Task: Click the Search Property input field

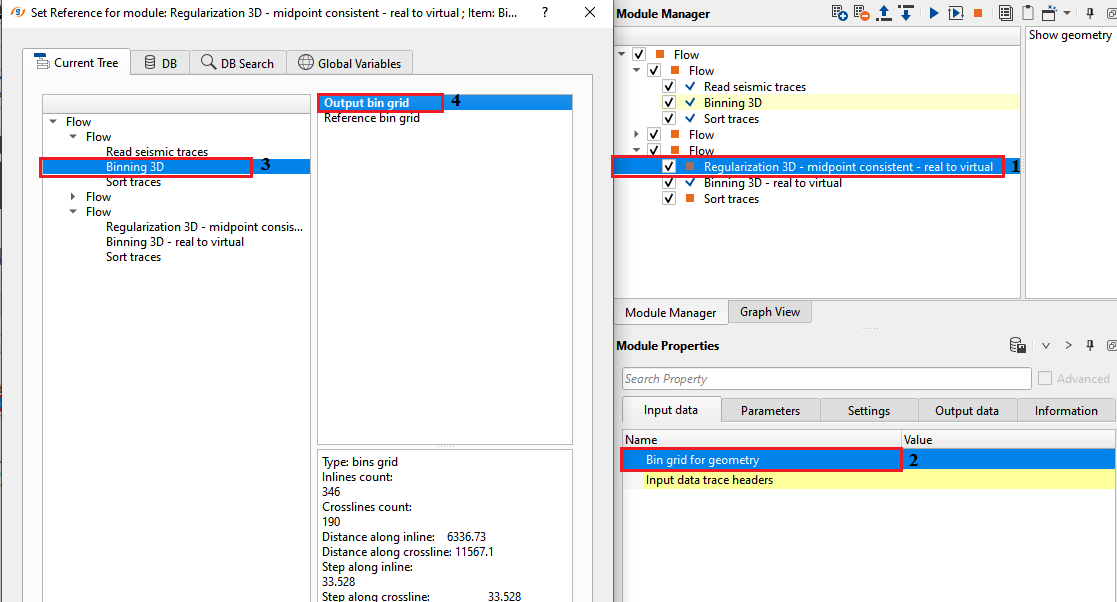Action: (826, 378)
